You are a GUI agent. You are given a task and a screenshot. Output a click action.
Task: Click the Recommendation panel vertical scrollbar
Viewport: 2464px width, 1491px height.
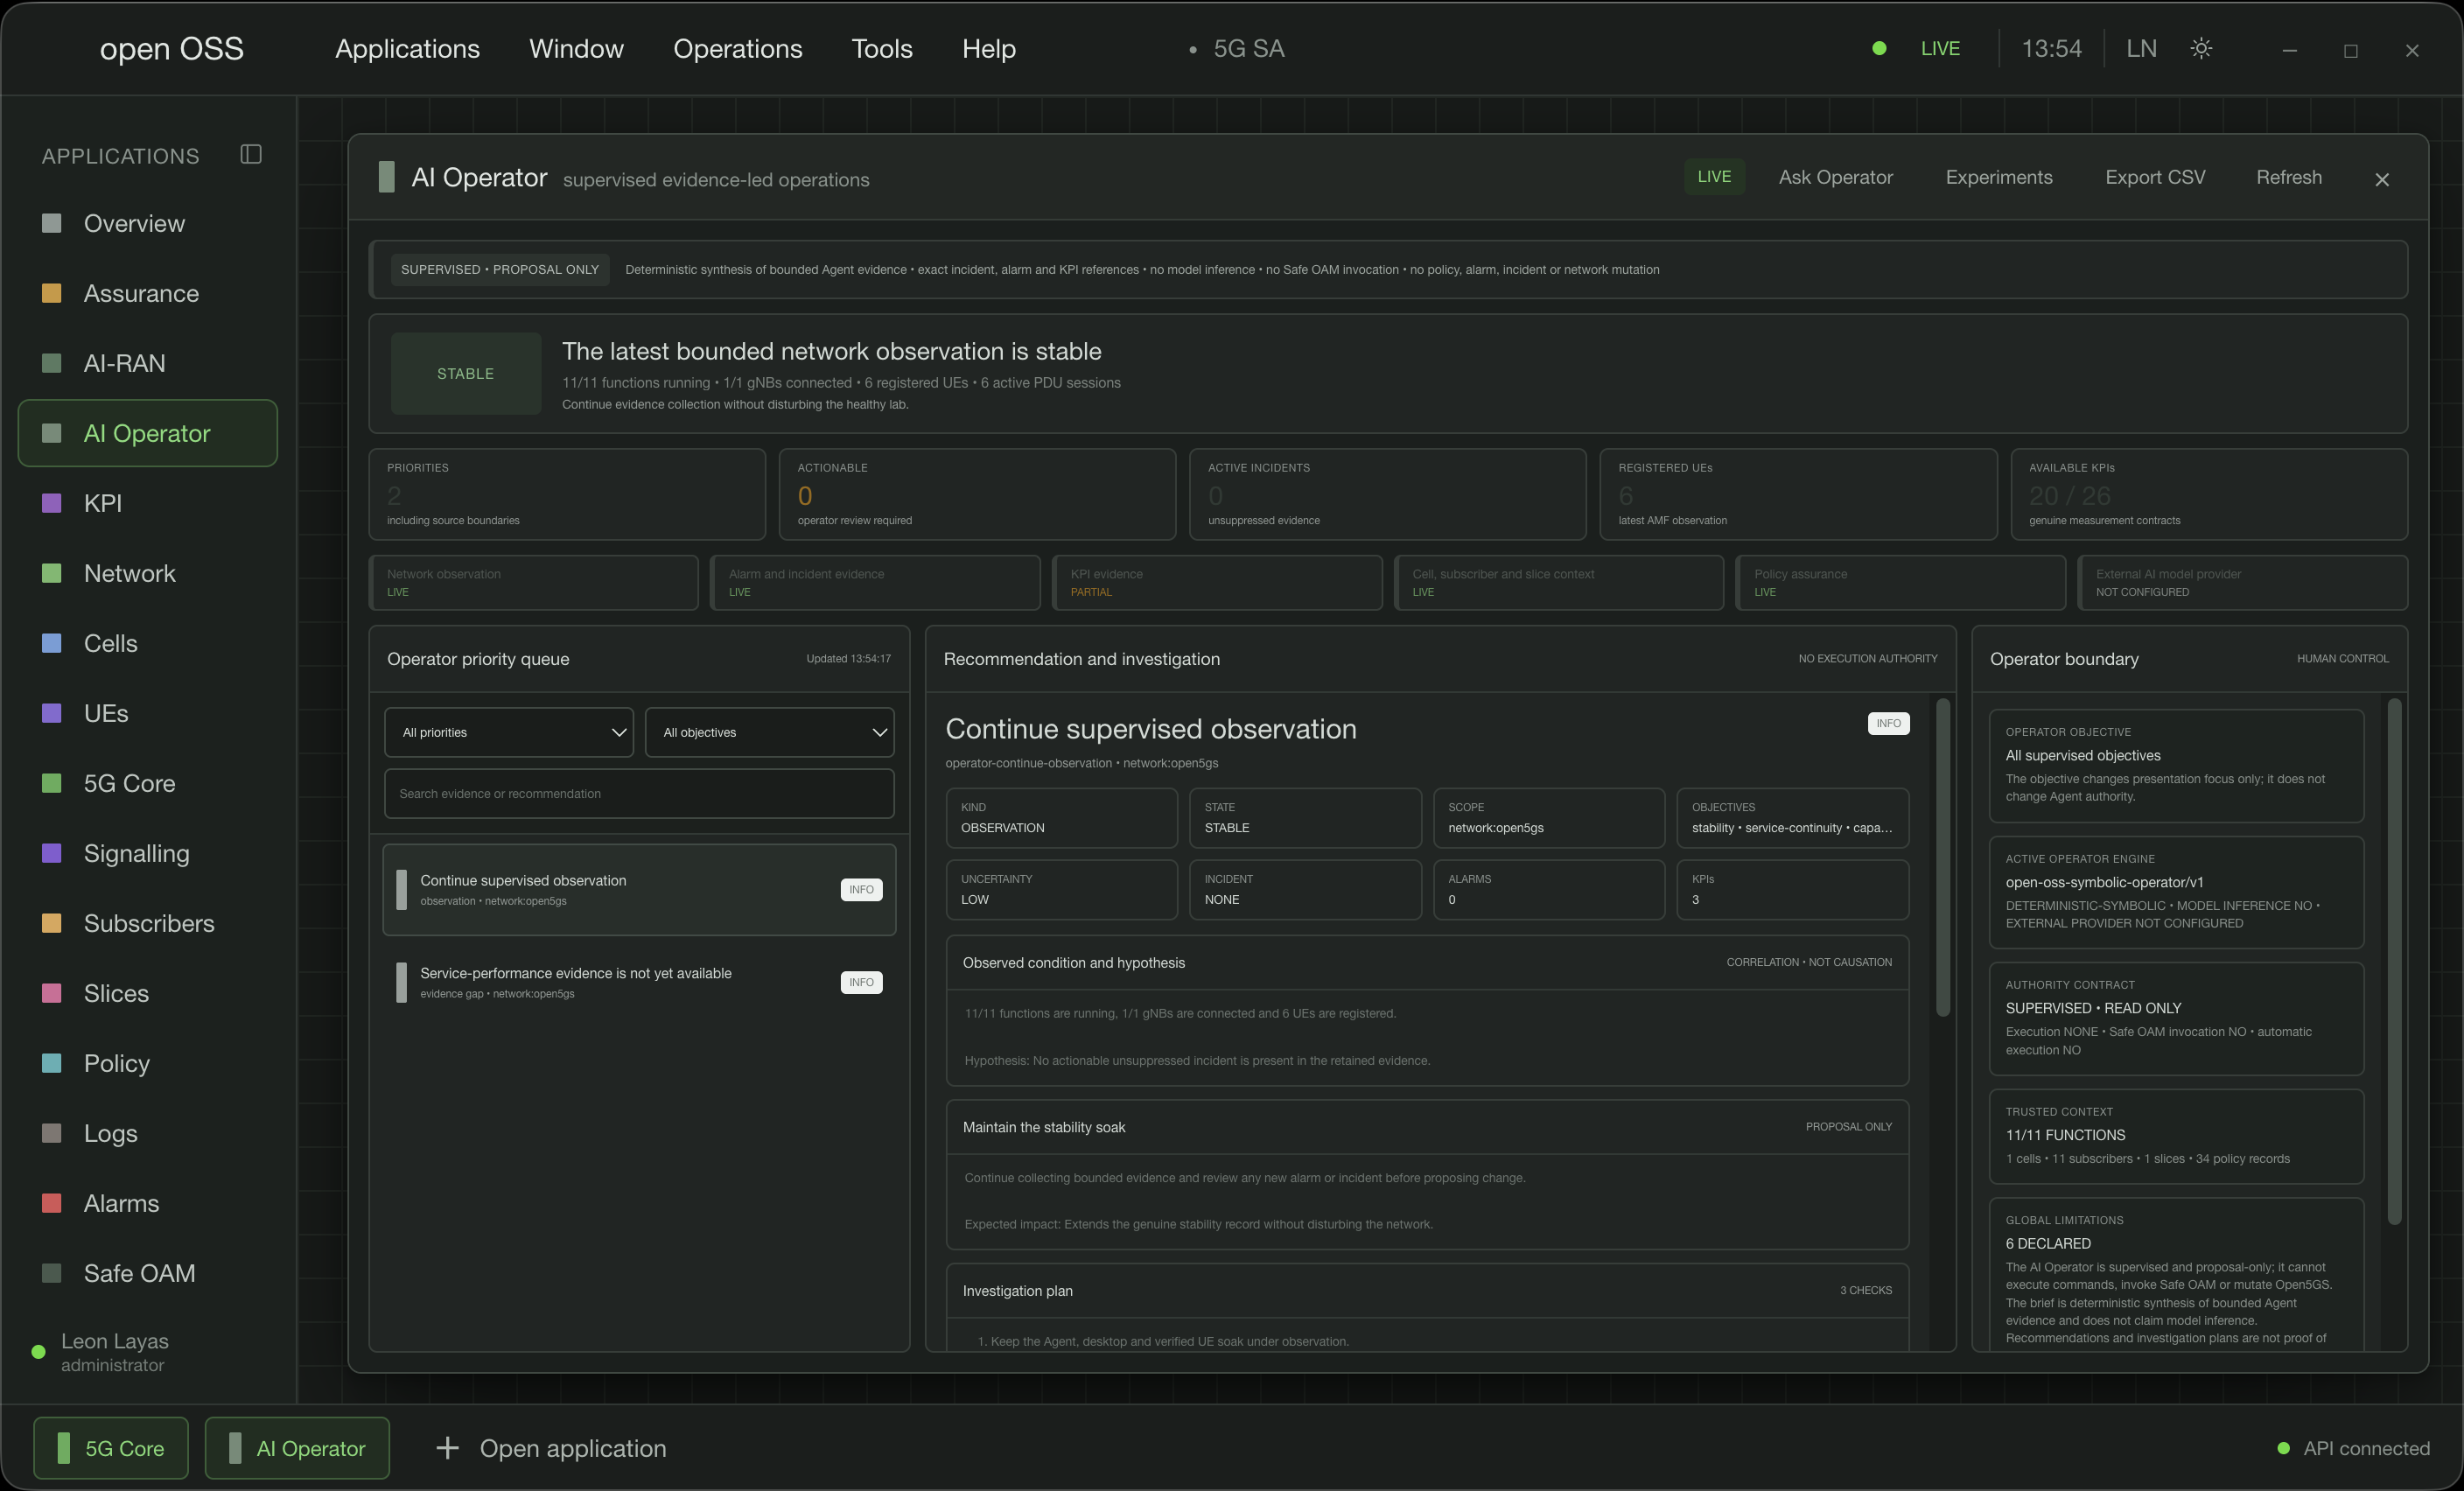1943,858
